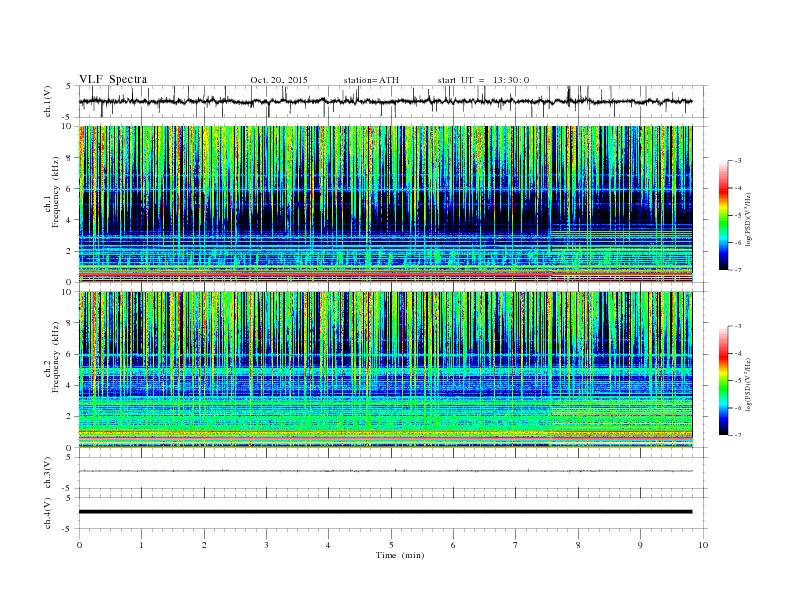
Task: Click the "Time (min)" axis title
Action: click(400, 555)
